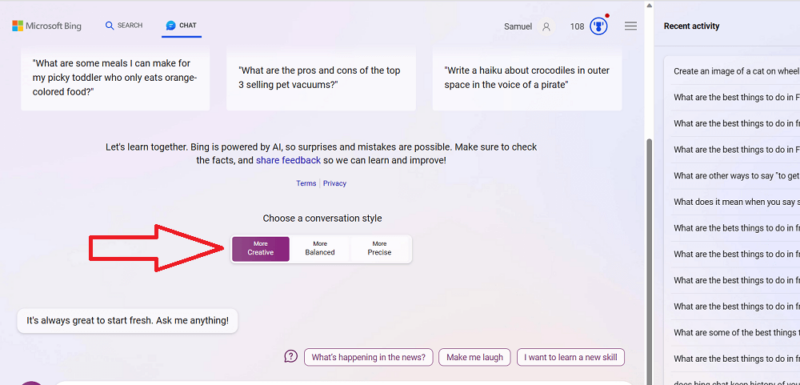Switch to the Search tab
The height and width of the screenshot is (385, 800).
[x=124, y=25]
